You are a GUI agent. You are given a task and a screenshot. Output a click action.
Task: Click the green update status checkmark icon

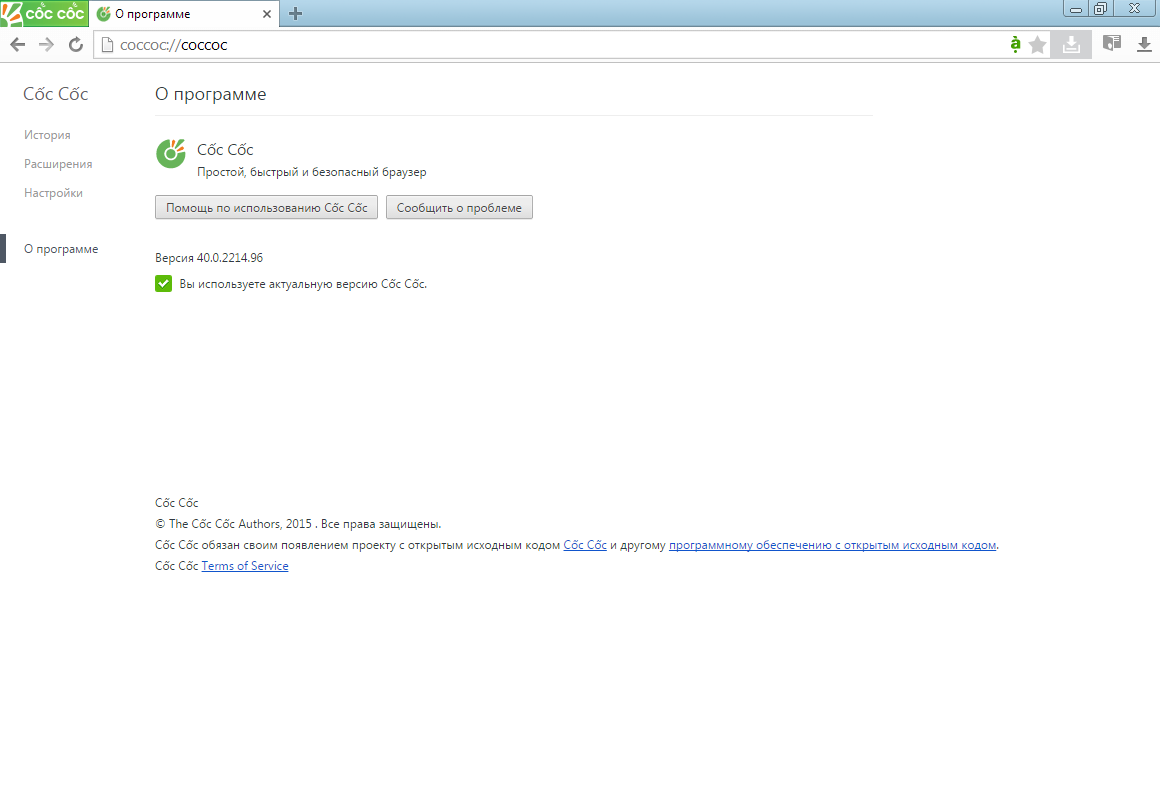click(163, 283)
